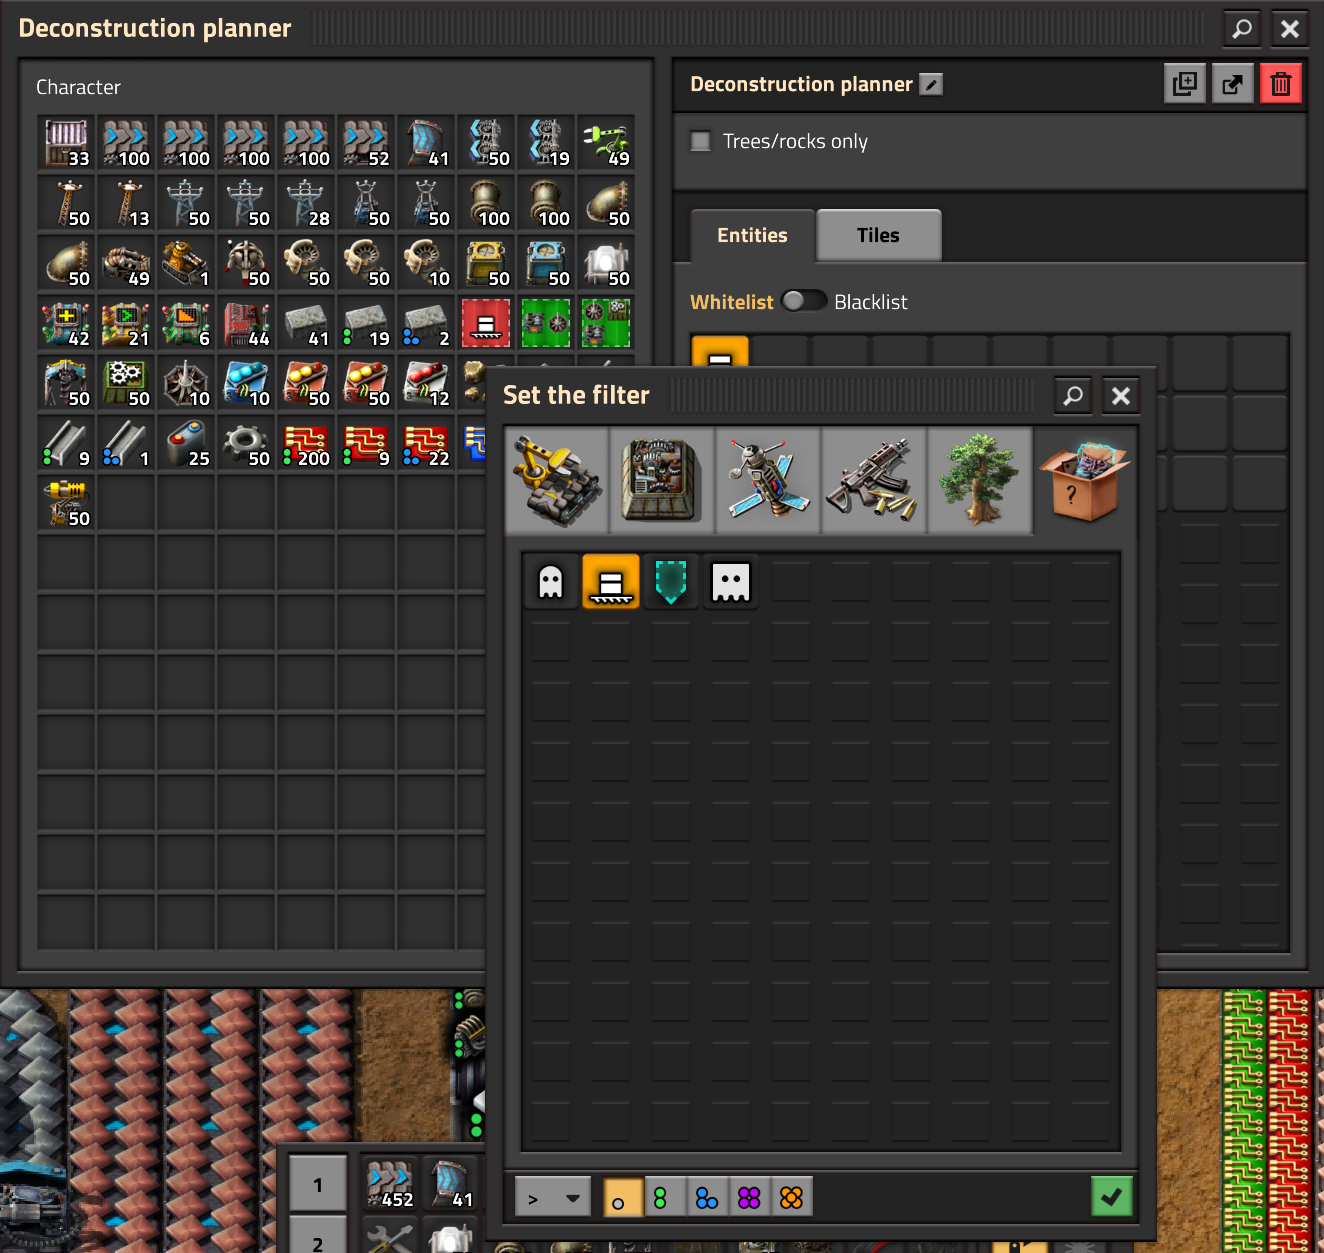Screen dimensions: 1324x1253
Task: Pick the battery stack of 25
Action: click(187, 443)
